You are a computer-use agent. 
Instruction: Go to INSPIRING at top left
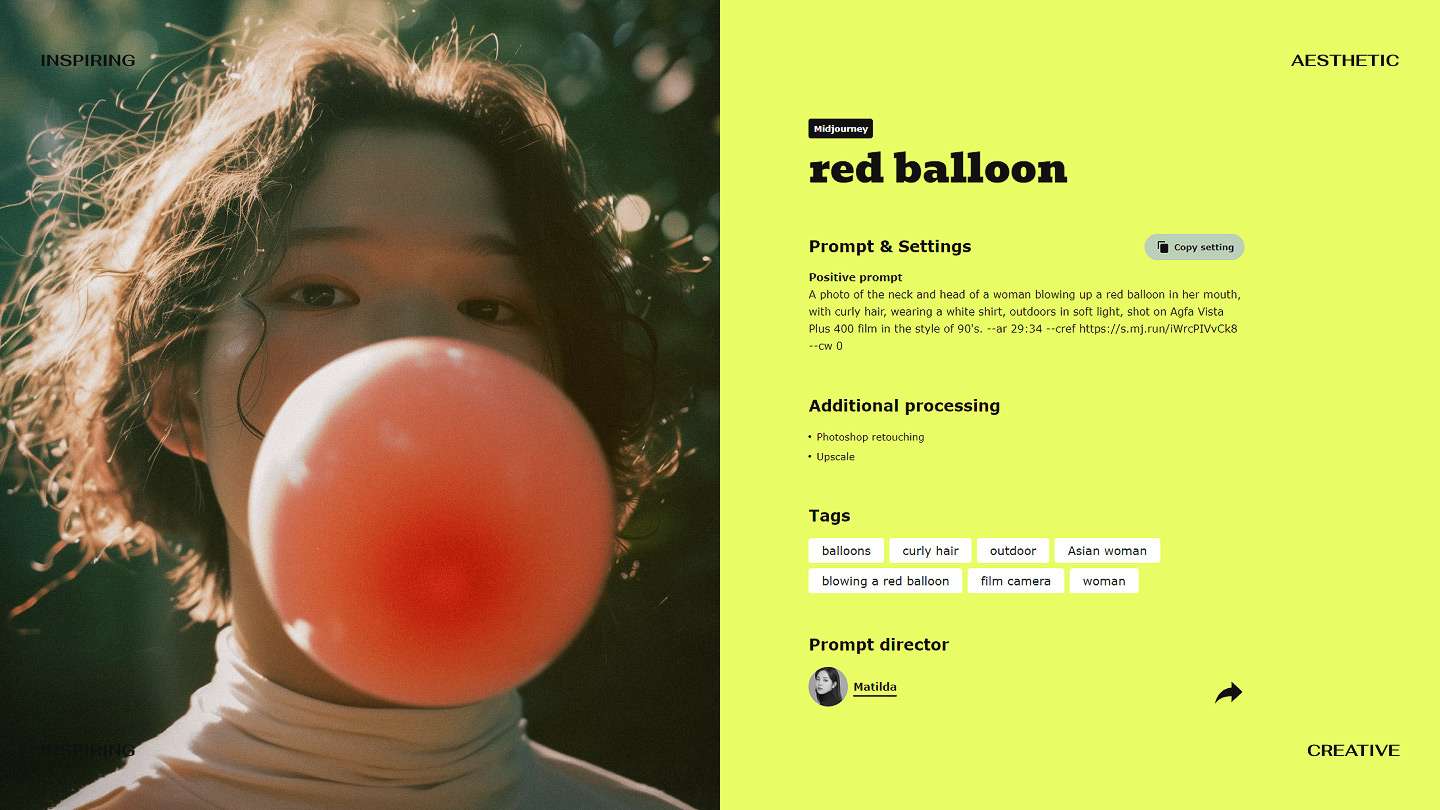click(x=88, y=60)
